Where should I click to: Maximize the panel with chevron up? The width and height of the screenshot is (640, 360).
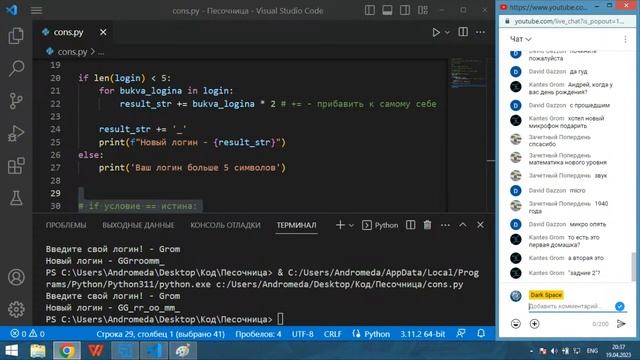(x=462, y=225)
